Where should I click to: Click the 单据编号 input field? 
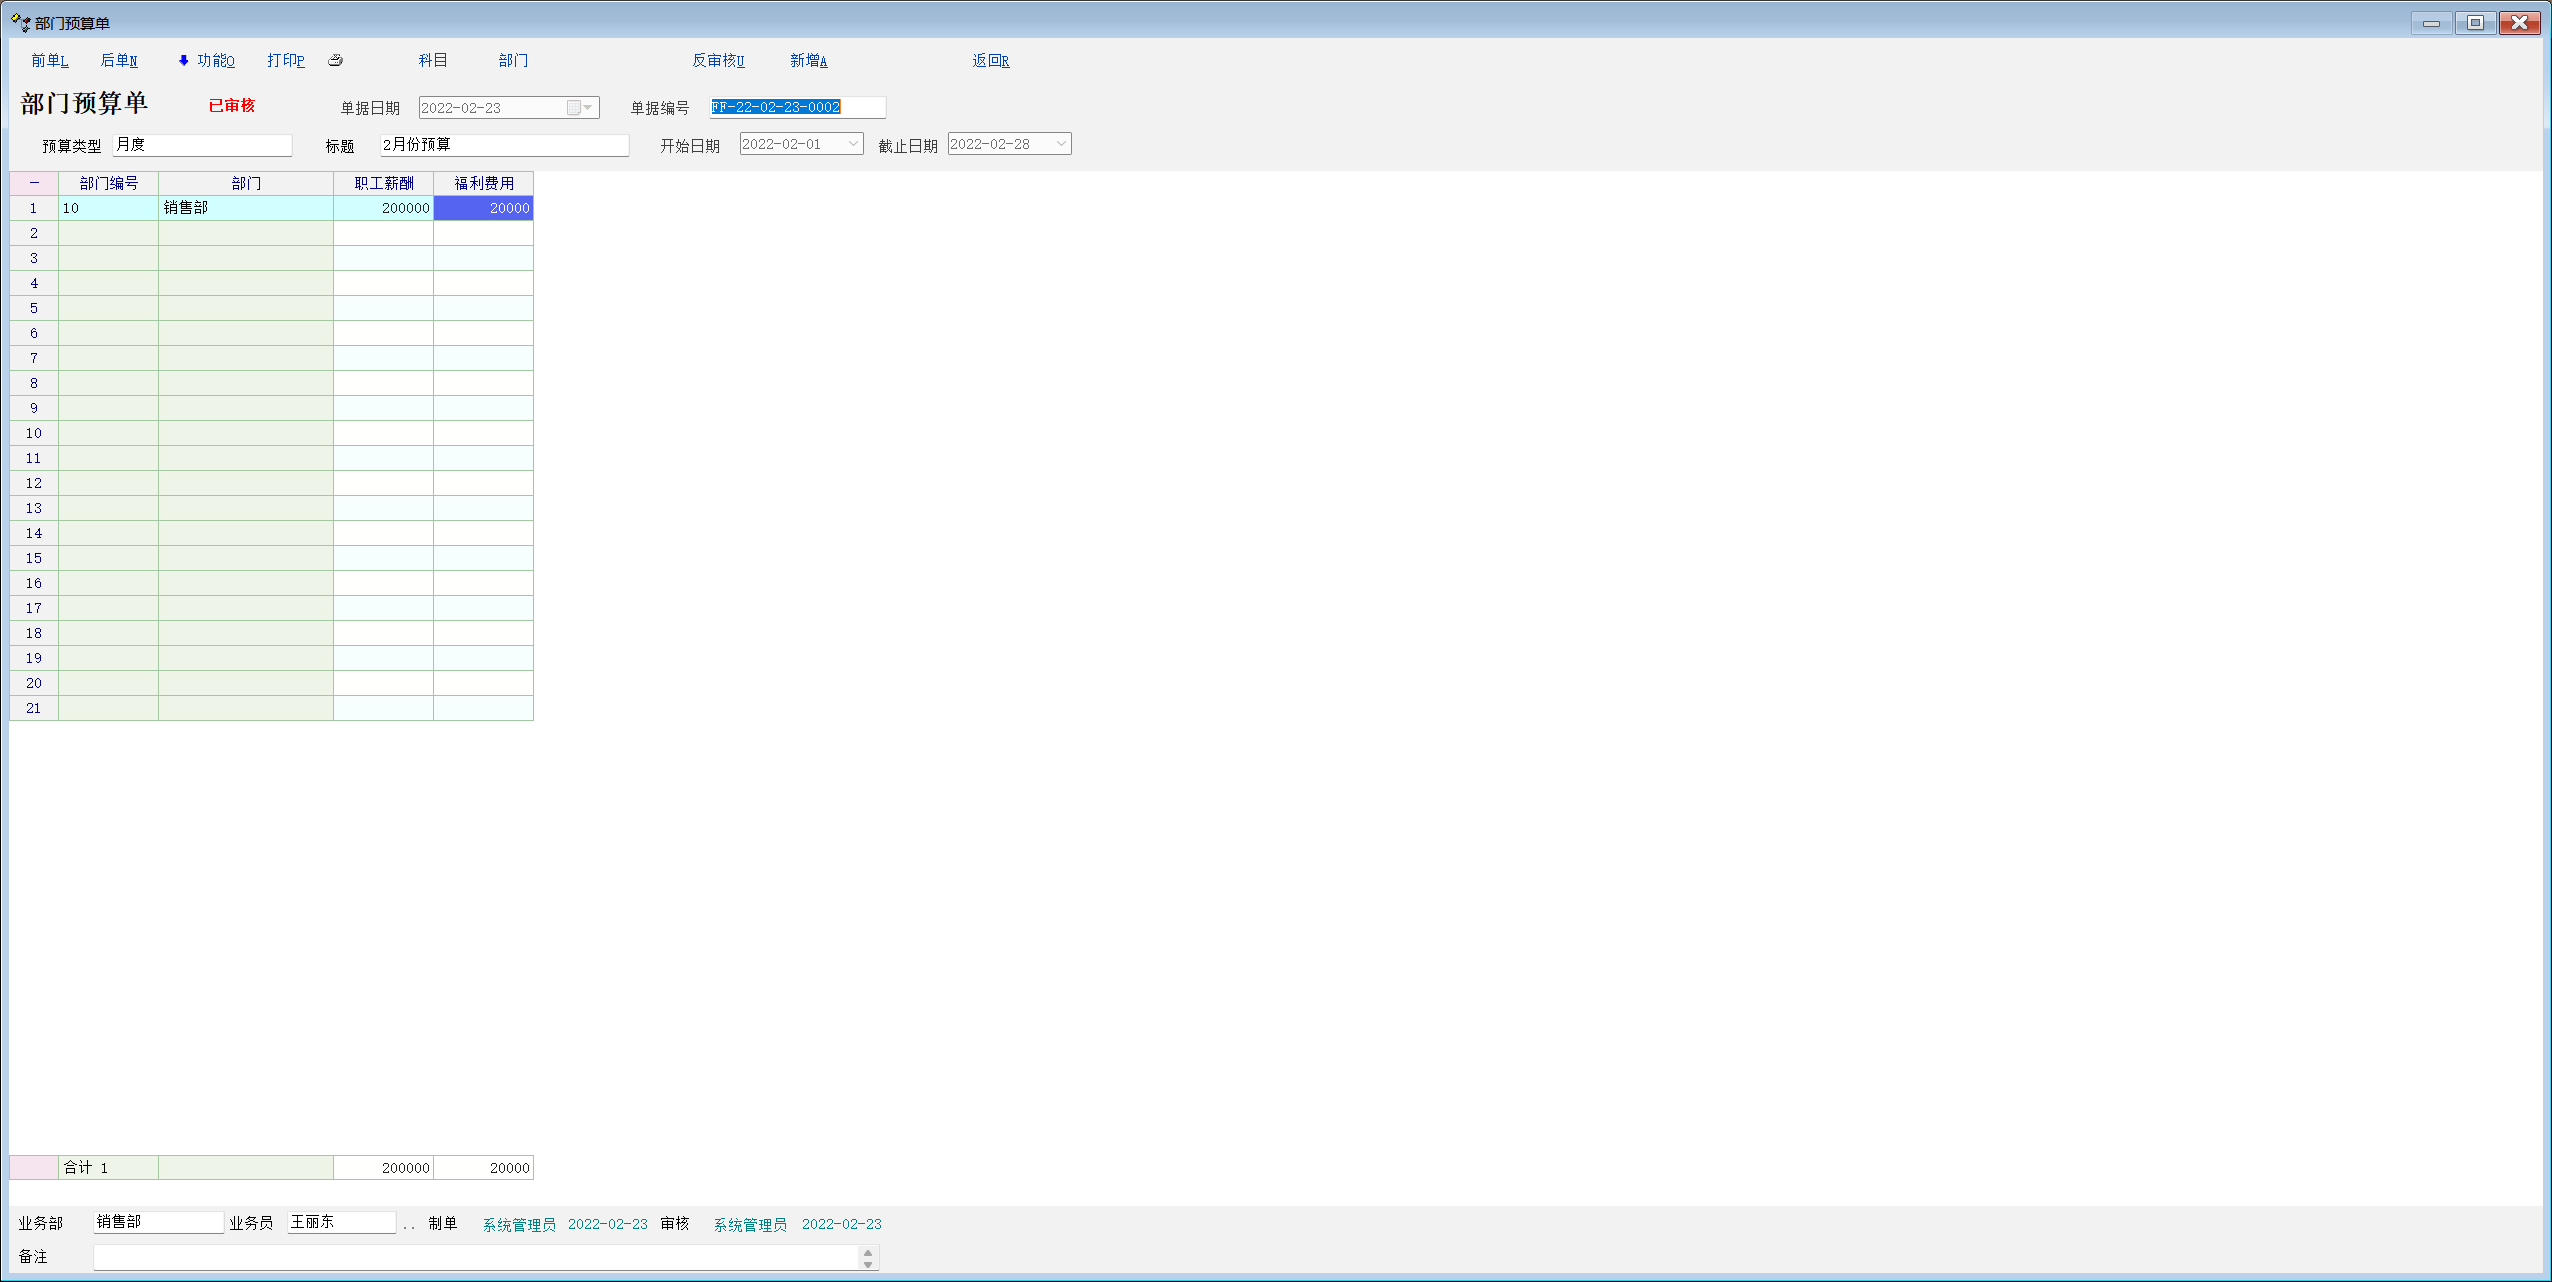click(797, 107)
